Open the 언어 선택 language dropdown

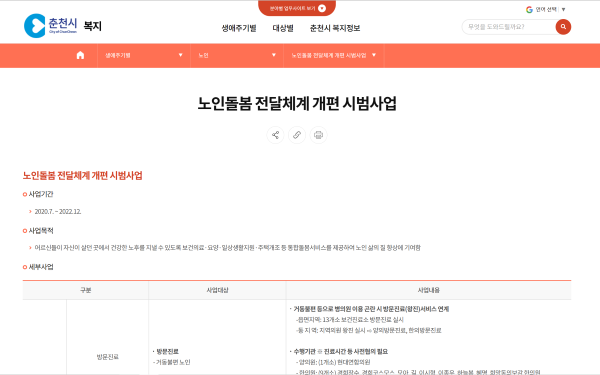click(x=550, y=10)
